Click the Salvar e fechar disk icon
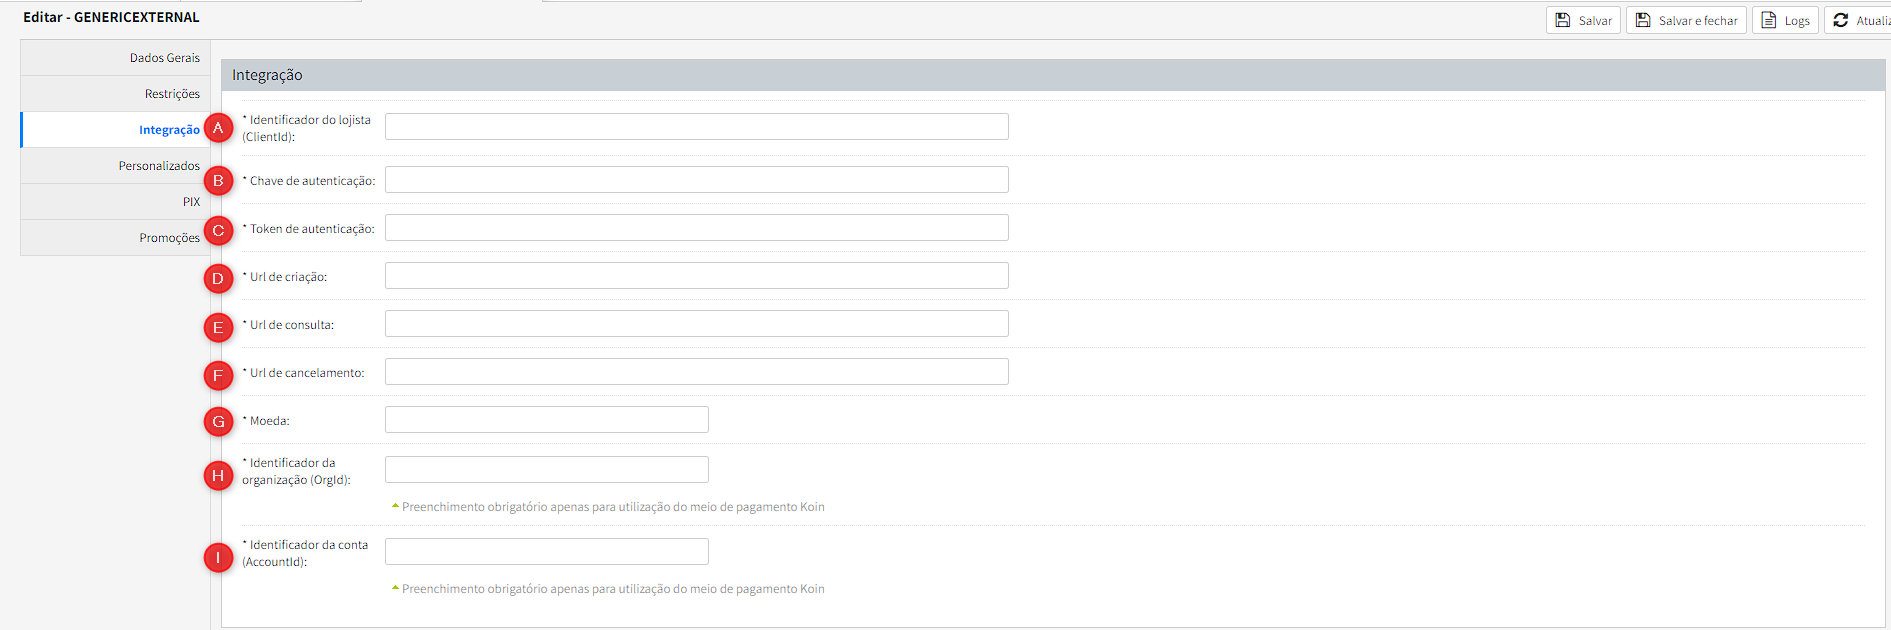This screenshot has height=630, width=1891. (x=1643, y=20)
